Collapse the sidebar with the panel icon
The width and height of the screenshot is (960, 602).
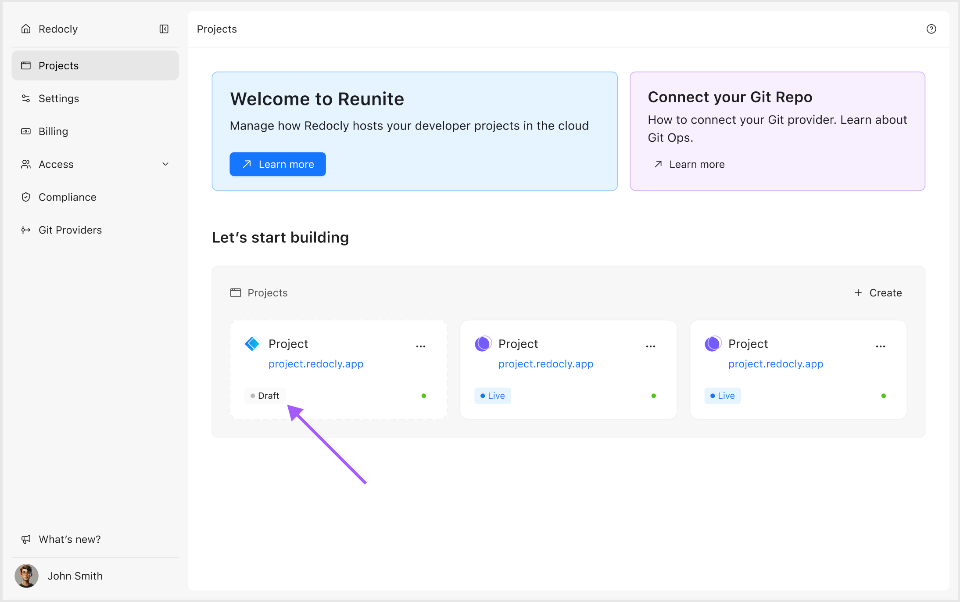[x=164, y=29]
